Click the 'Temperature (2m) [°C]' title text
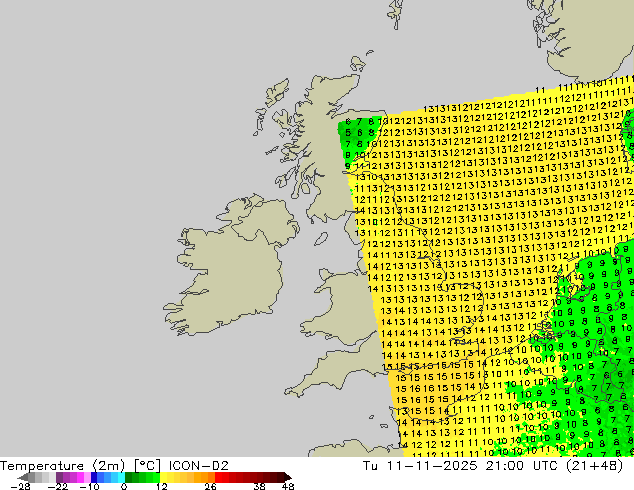Viewport: 634px width, 490px height. coord(80,466)
